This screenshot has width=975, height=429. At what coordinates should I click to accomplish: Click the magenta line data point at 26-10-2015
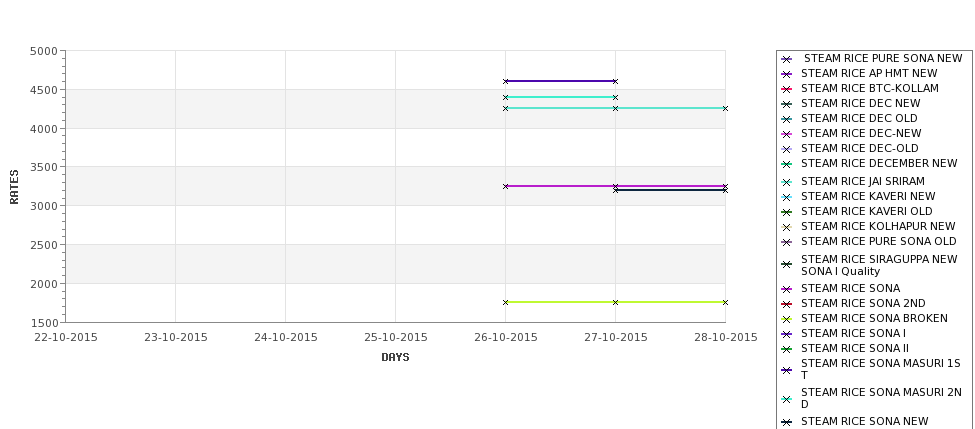(506, 186)
